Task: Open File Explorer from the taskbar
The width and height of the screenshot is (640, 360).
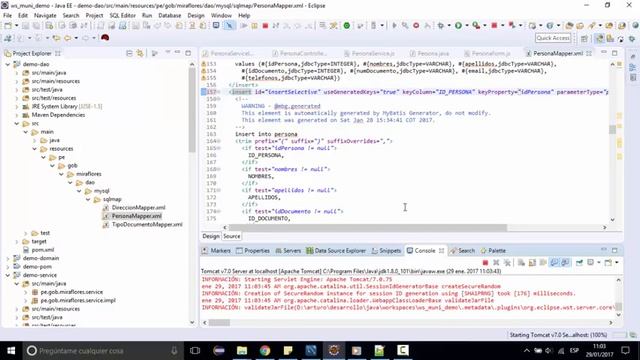Action: point(242,351)
